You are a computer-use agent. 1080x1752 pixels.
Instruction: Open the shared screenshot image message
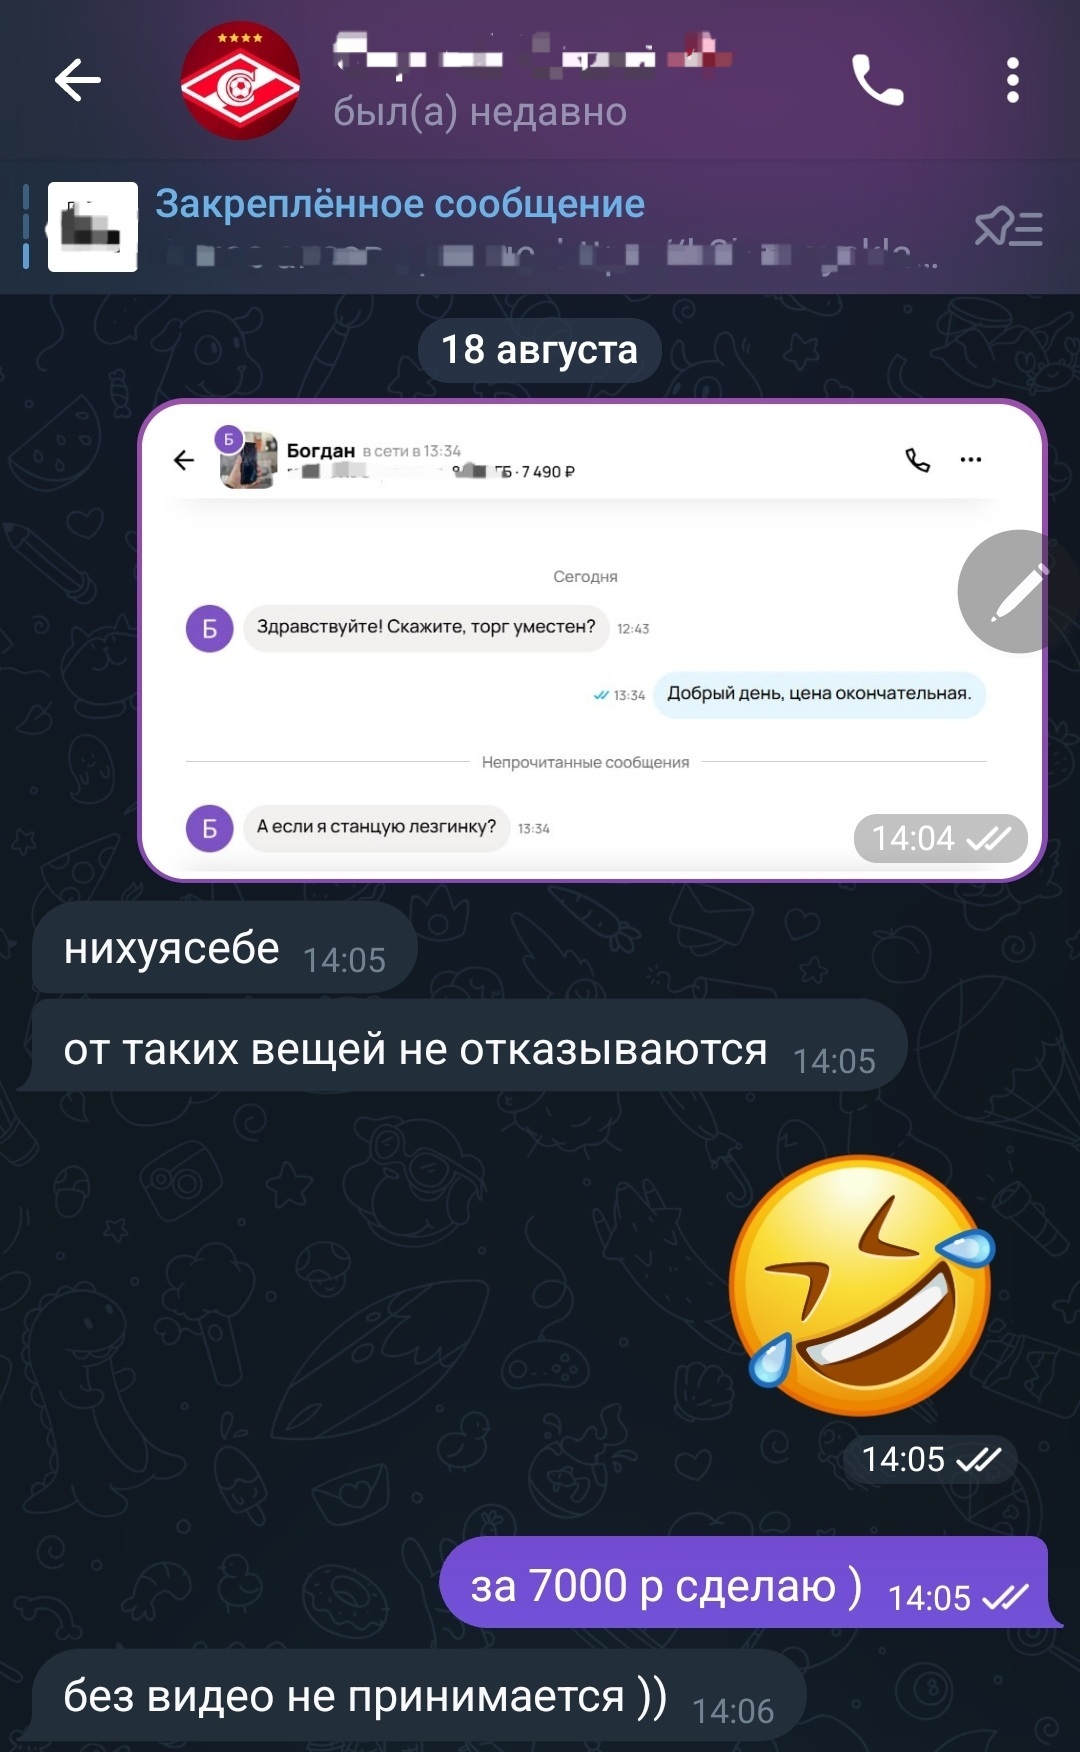tap(592, 641)
